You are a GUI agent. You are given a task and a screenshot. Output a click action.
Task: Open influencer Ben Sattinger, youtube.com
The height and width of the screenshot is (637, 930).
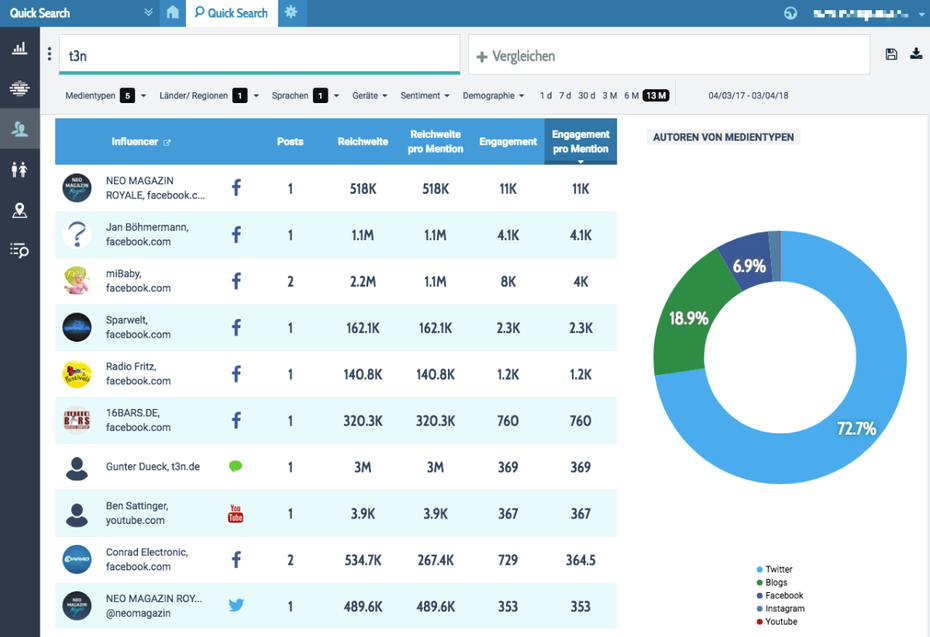tap(137, 513)
